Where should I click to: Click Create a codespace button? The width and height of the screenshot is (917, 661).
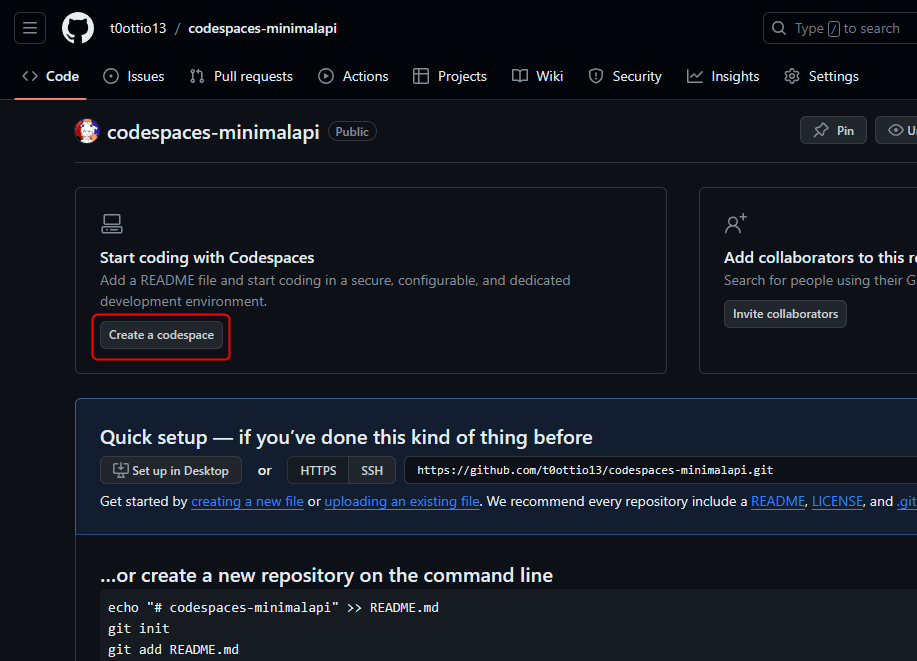point(161,335)
